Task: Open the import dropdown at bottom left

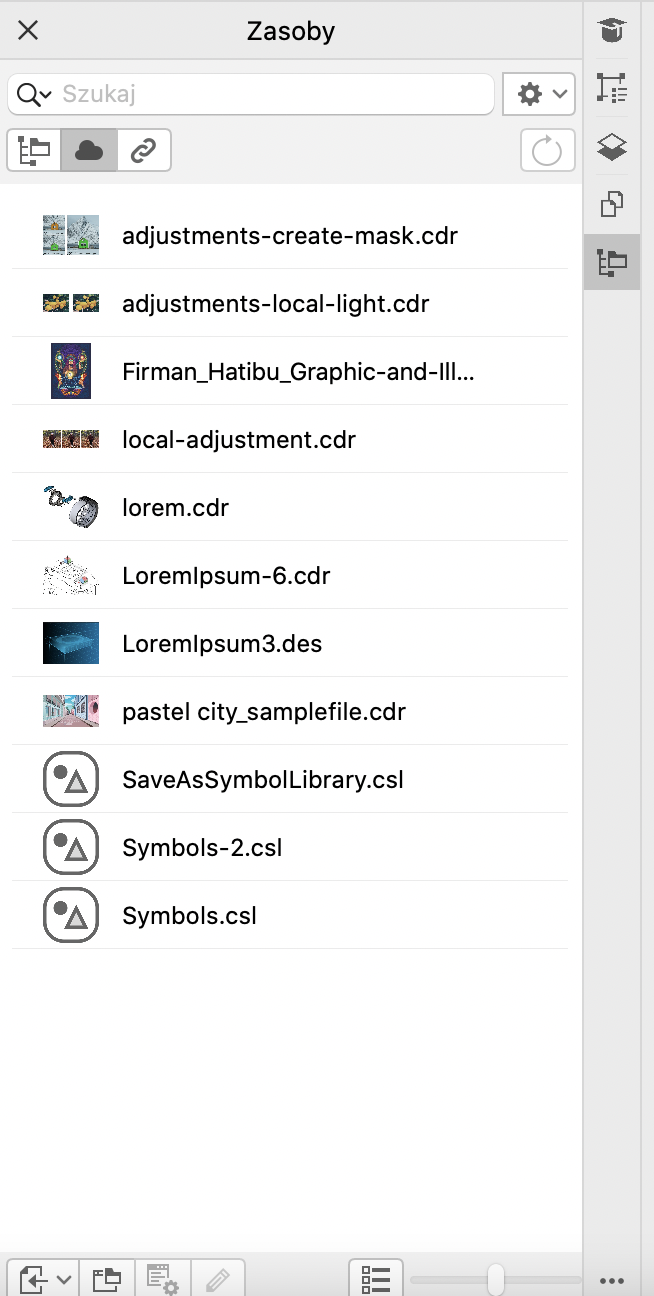Action: tap(43, 1279)
